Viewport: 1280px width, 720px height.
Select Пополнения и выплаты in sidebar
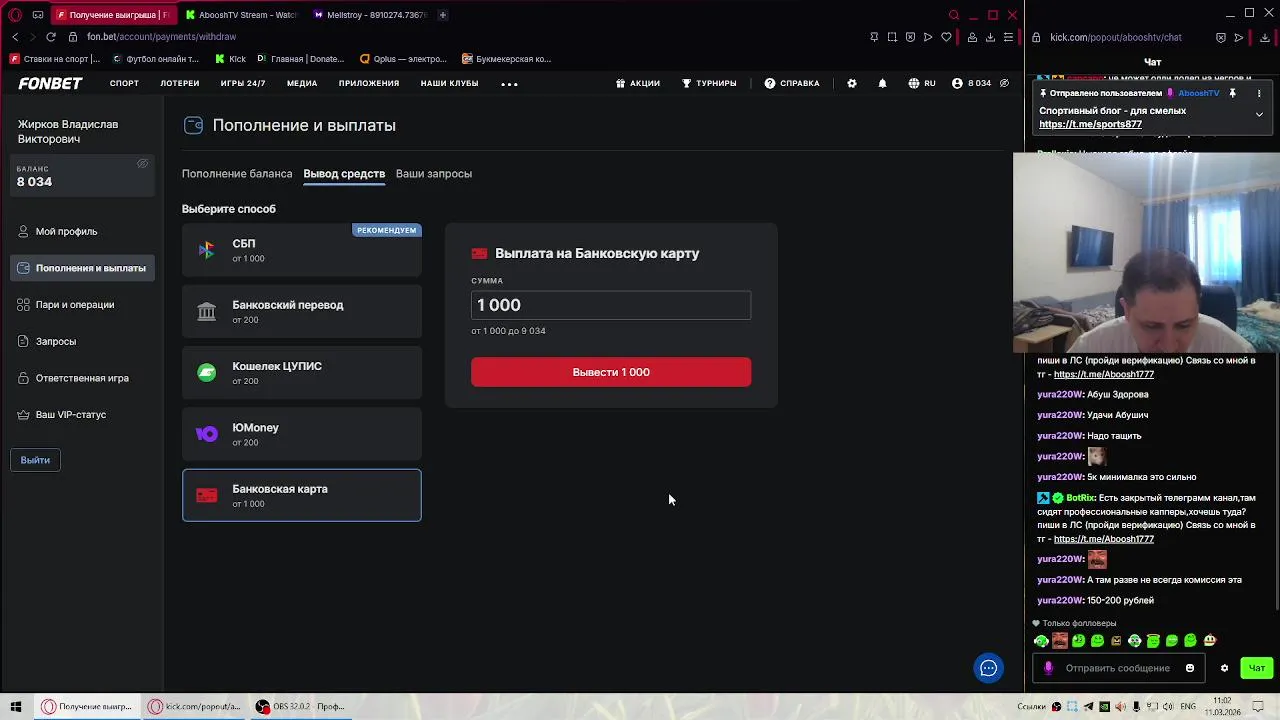pos(83,268)
